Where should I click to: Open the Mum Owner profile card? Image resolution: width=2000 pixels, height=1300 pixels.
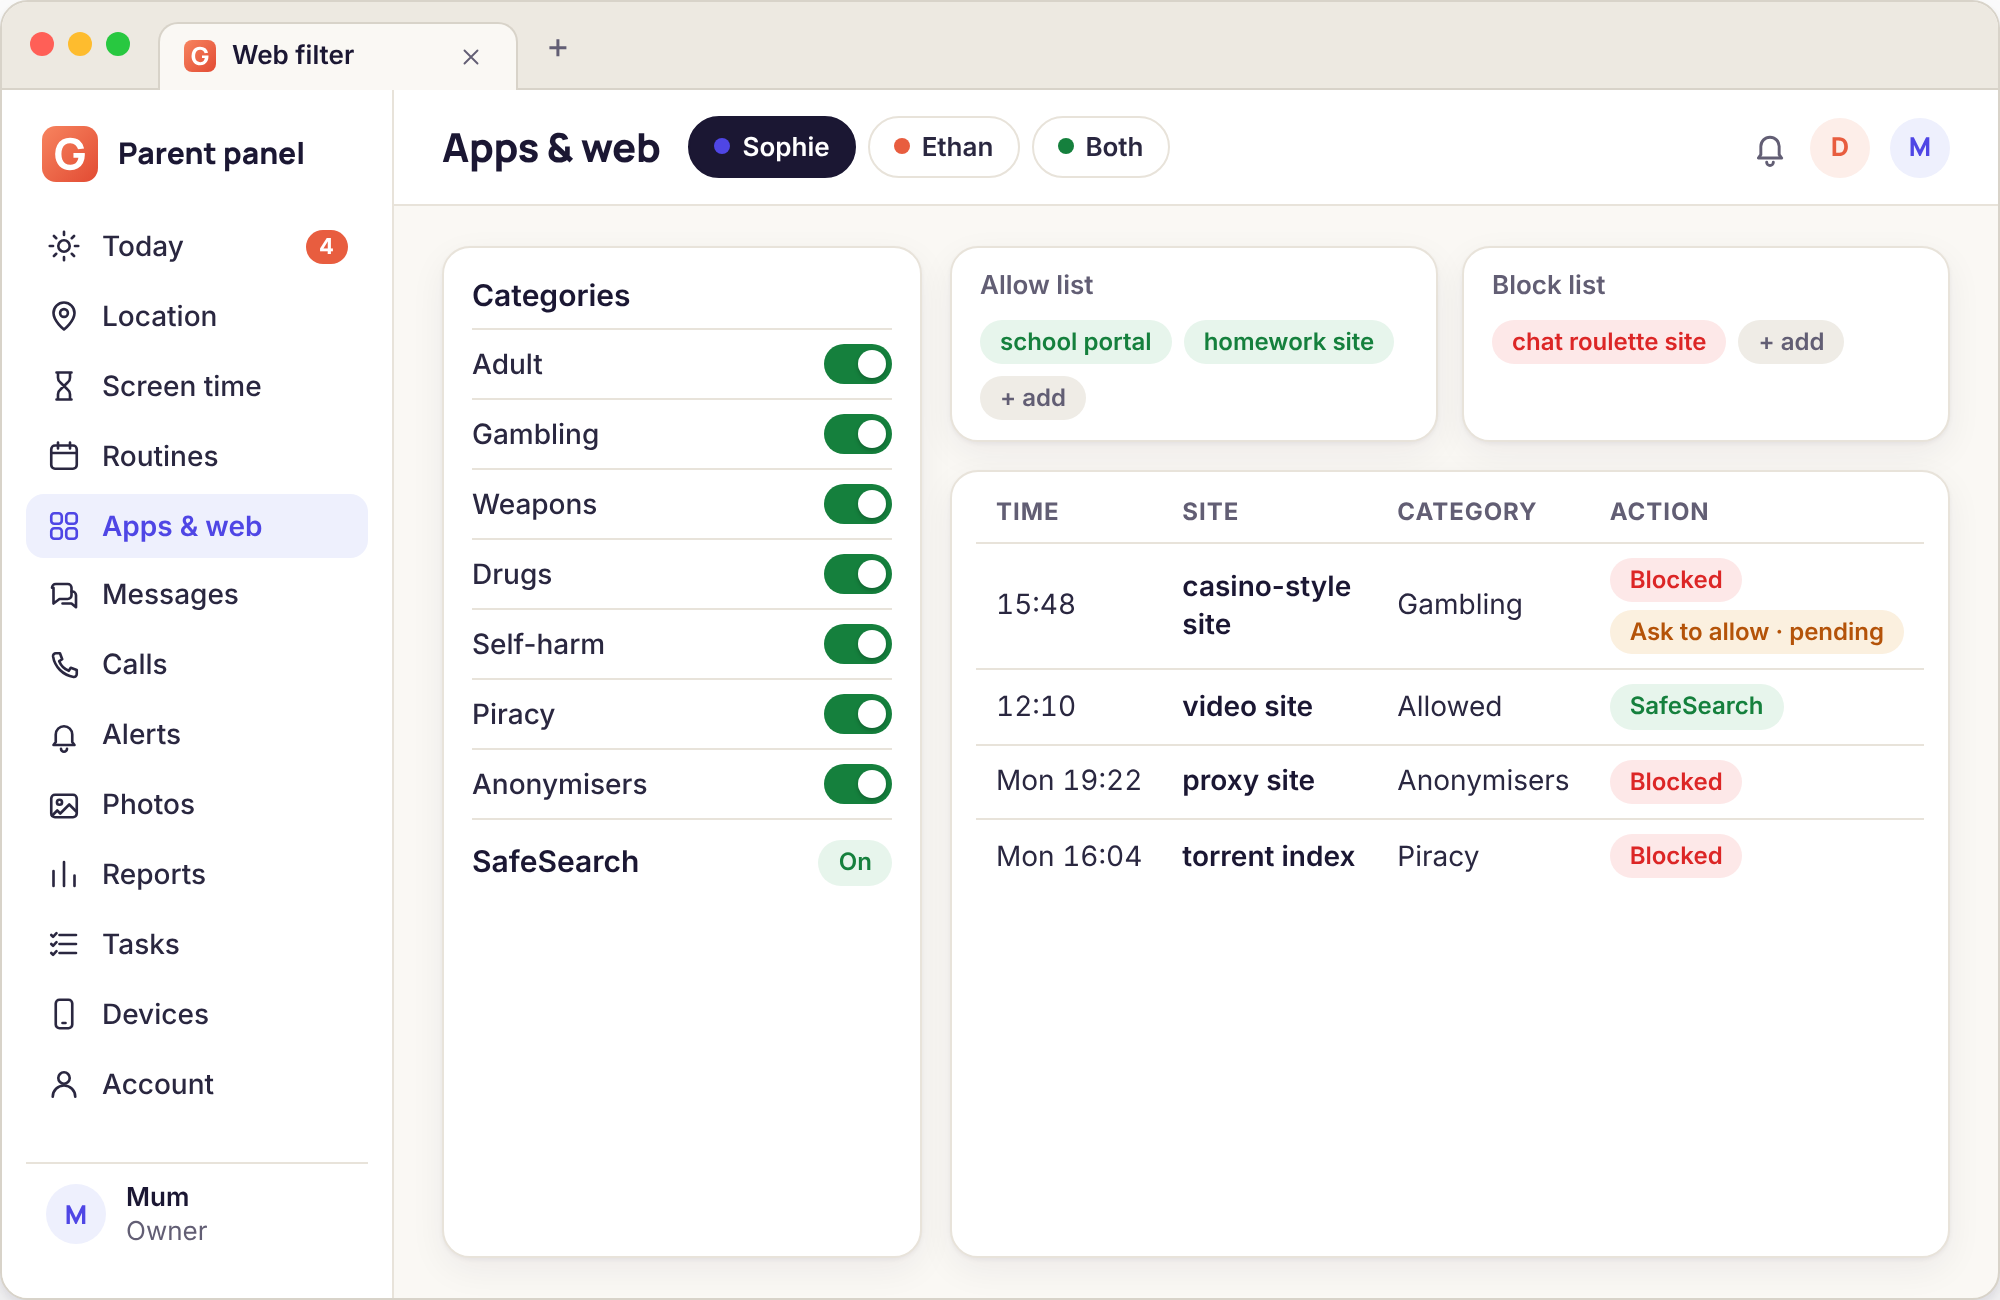point(197,1214)
